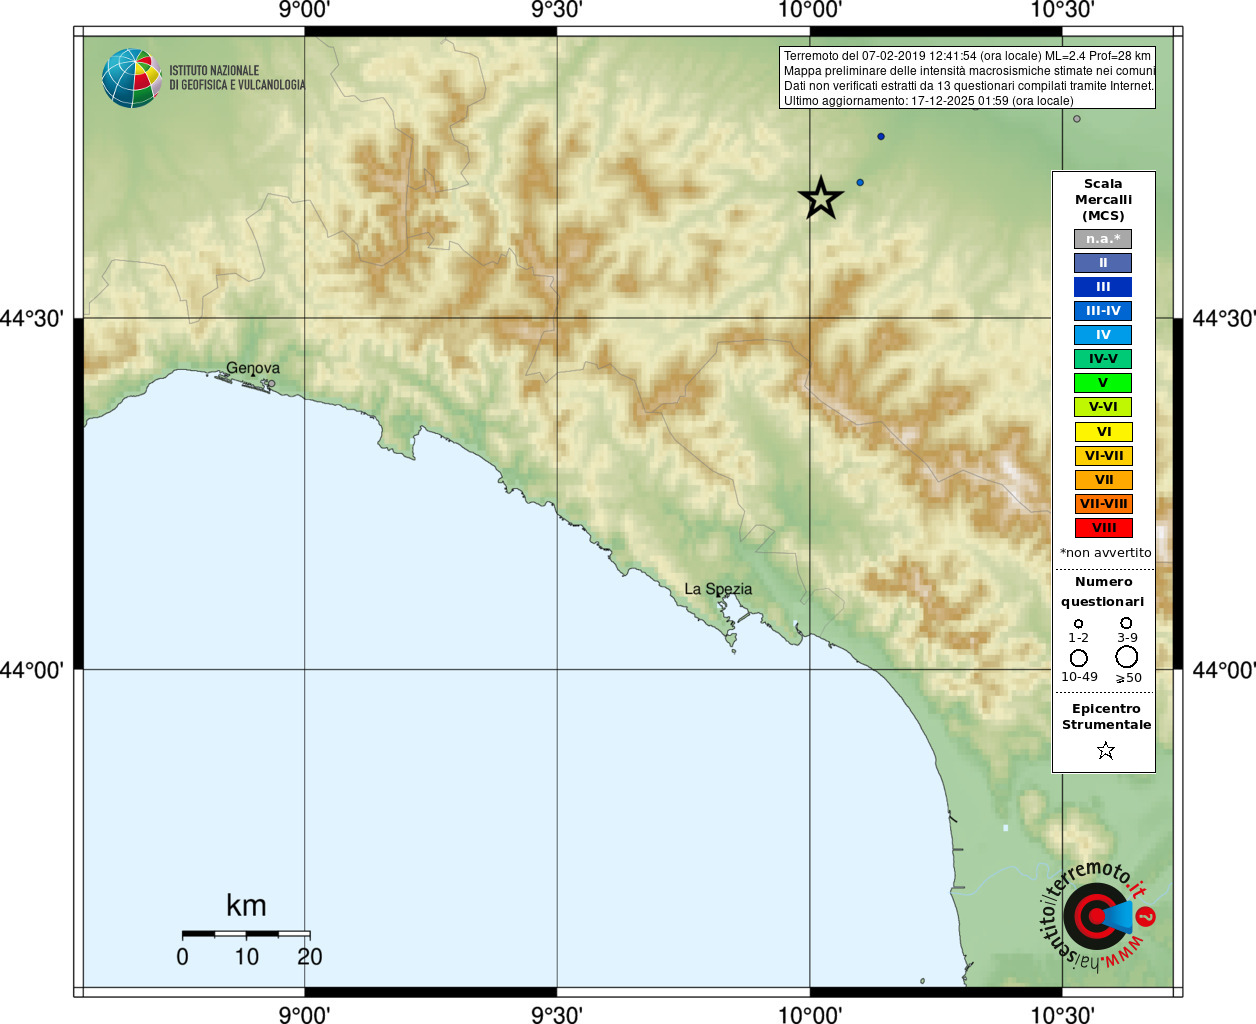
Task: Click the 'Dati non verificati' info line
Action: pyautogui.click(x=969, y=86)
